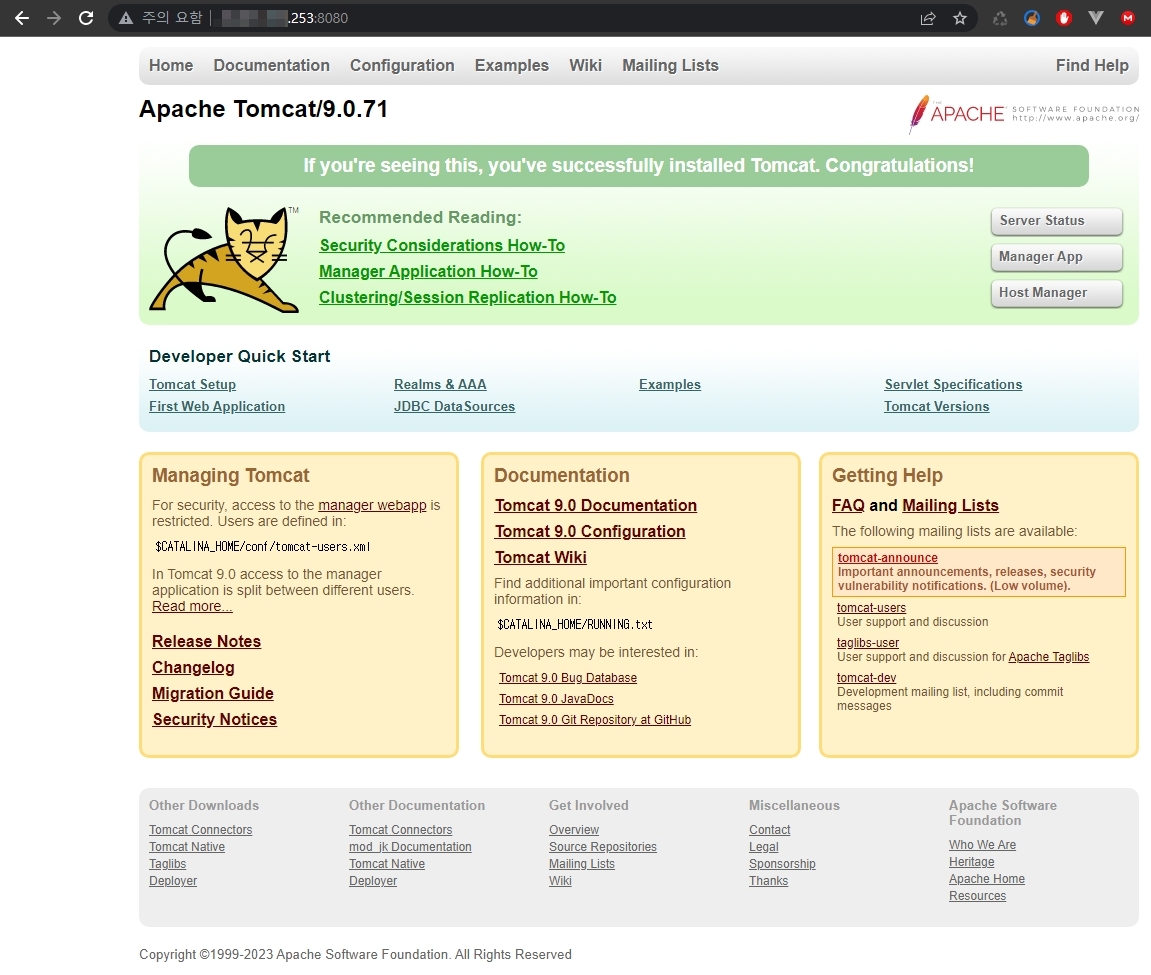This screenshot has width=1151, height=975.
Task: Open the FAQ link in Getting Help
Action: pos(848,506)
